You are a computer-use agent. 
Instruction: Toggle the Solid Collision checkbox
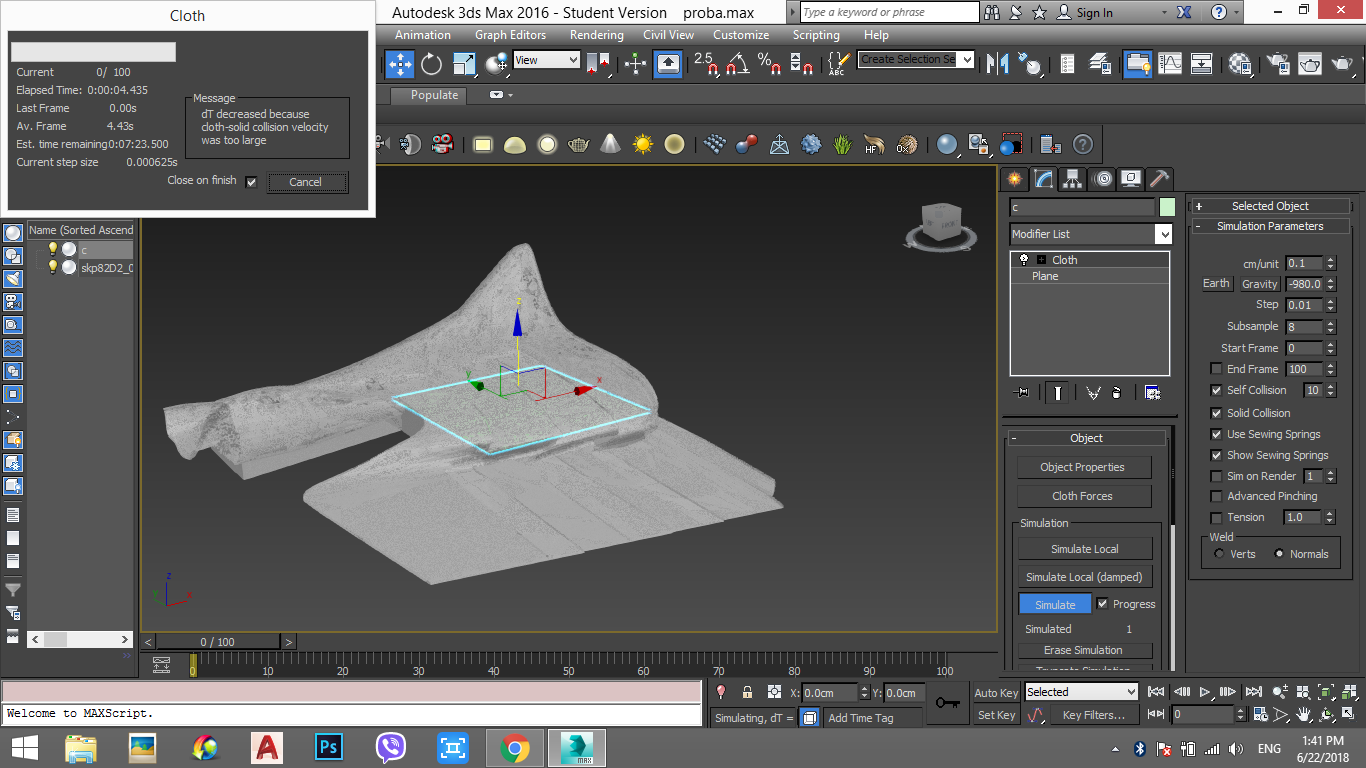coord(1216,413)
